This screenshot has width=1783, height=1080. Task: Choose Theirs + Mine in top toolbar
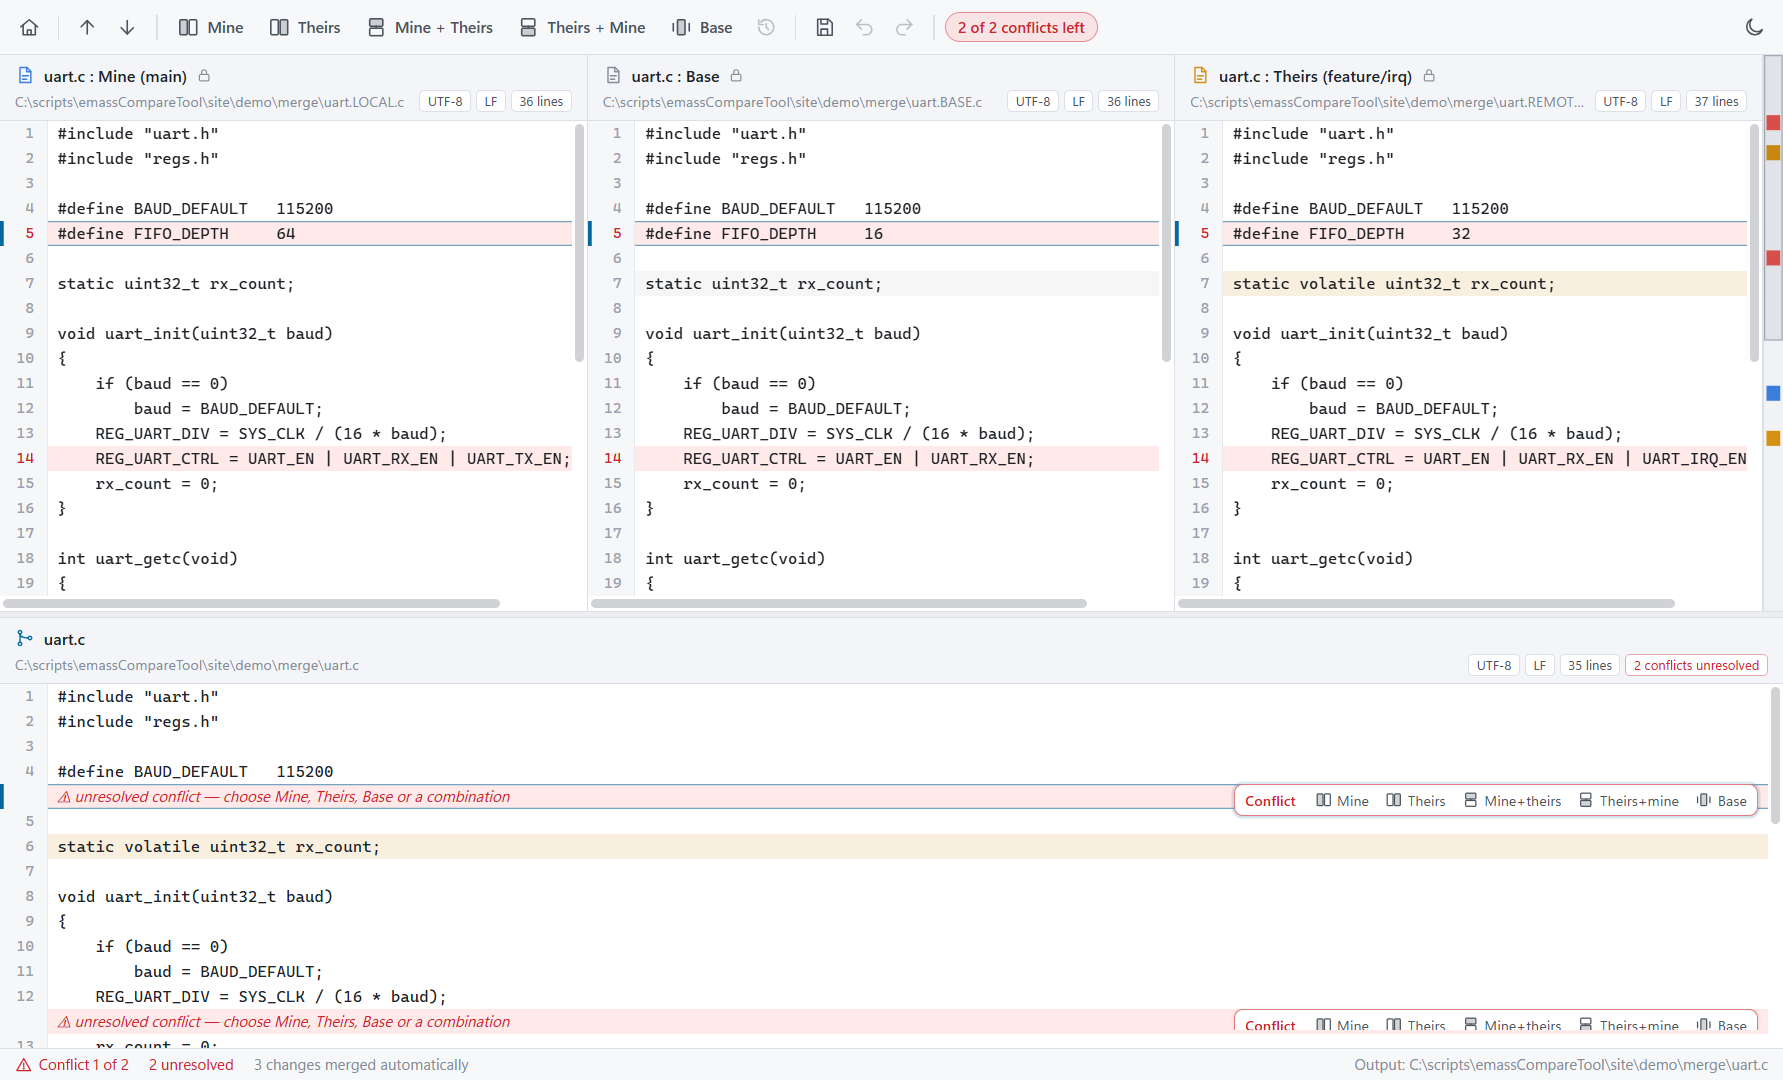click(x=583, y=27)
